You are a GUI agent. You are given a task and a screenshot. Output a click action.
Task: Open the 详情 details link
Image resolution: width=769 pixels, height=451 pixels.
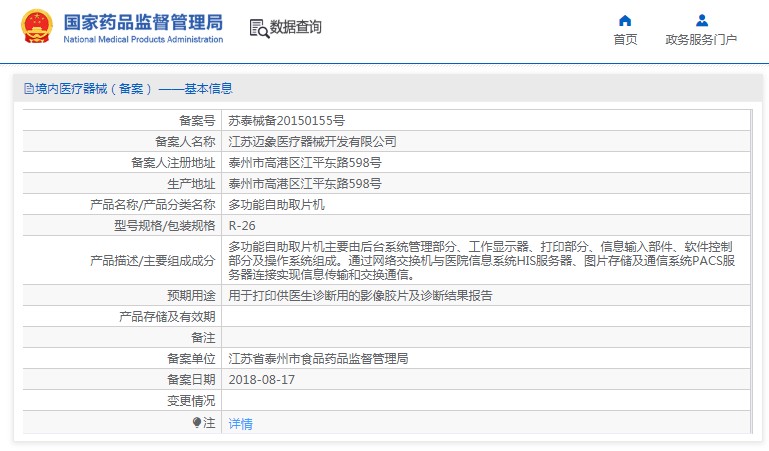click(240, 424)
